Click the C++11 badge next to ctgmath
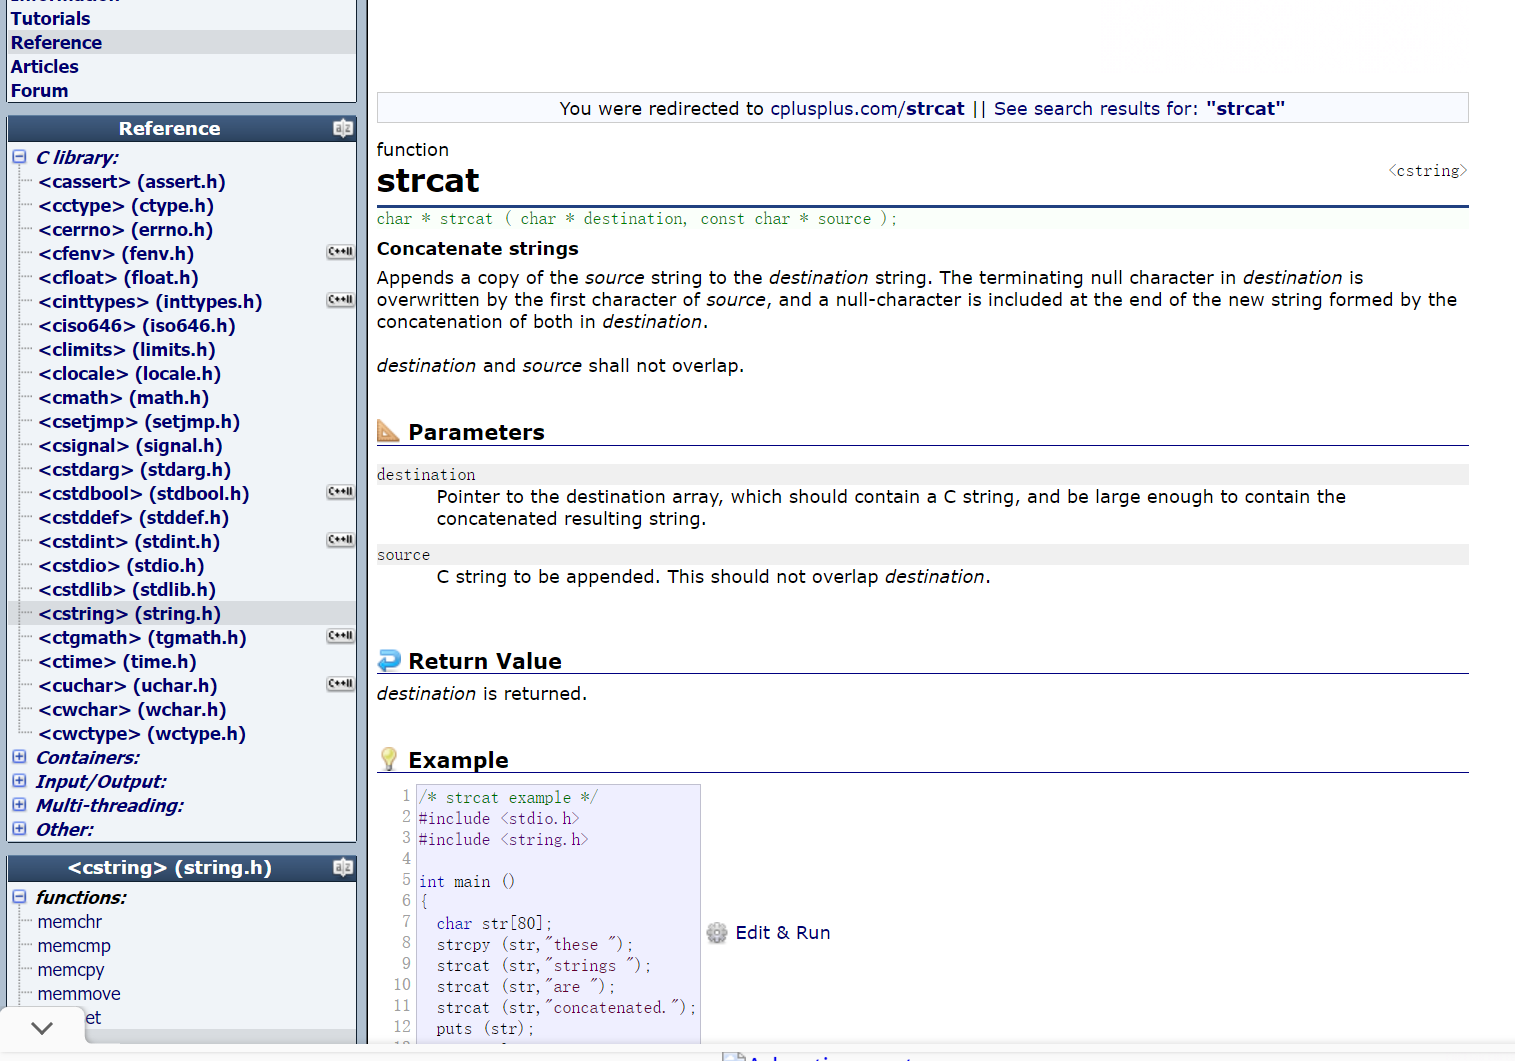The height and width of the screenshot is (1061, 1515). tap(341, 636)
